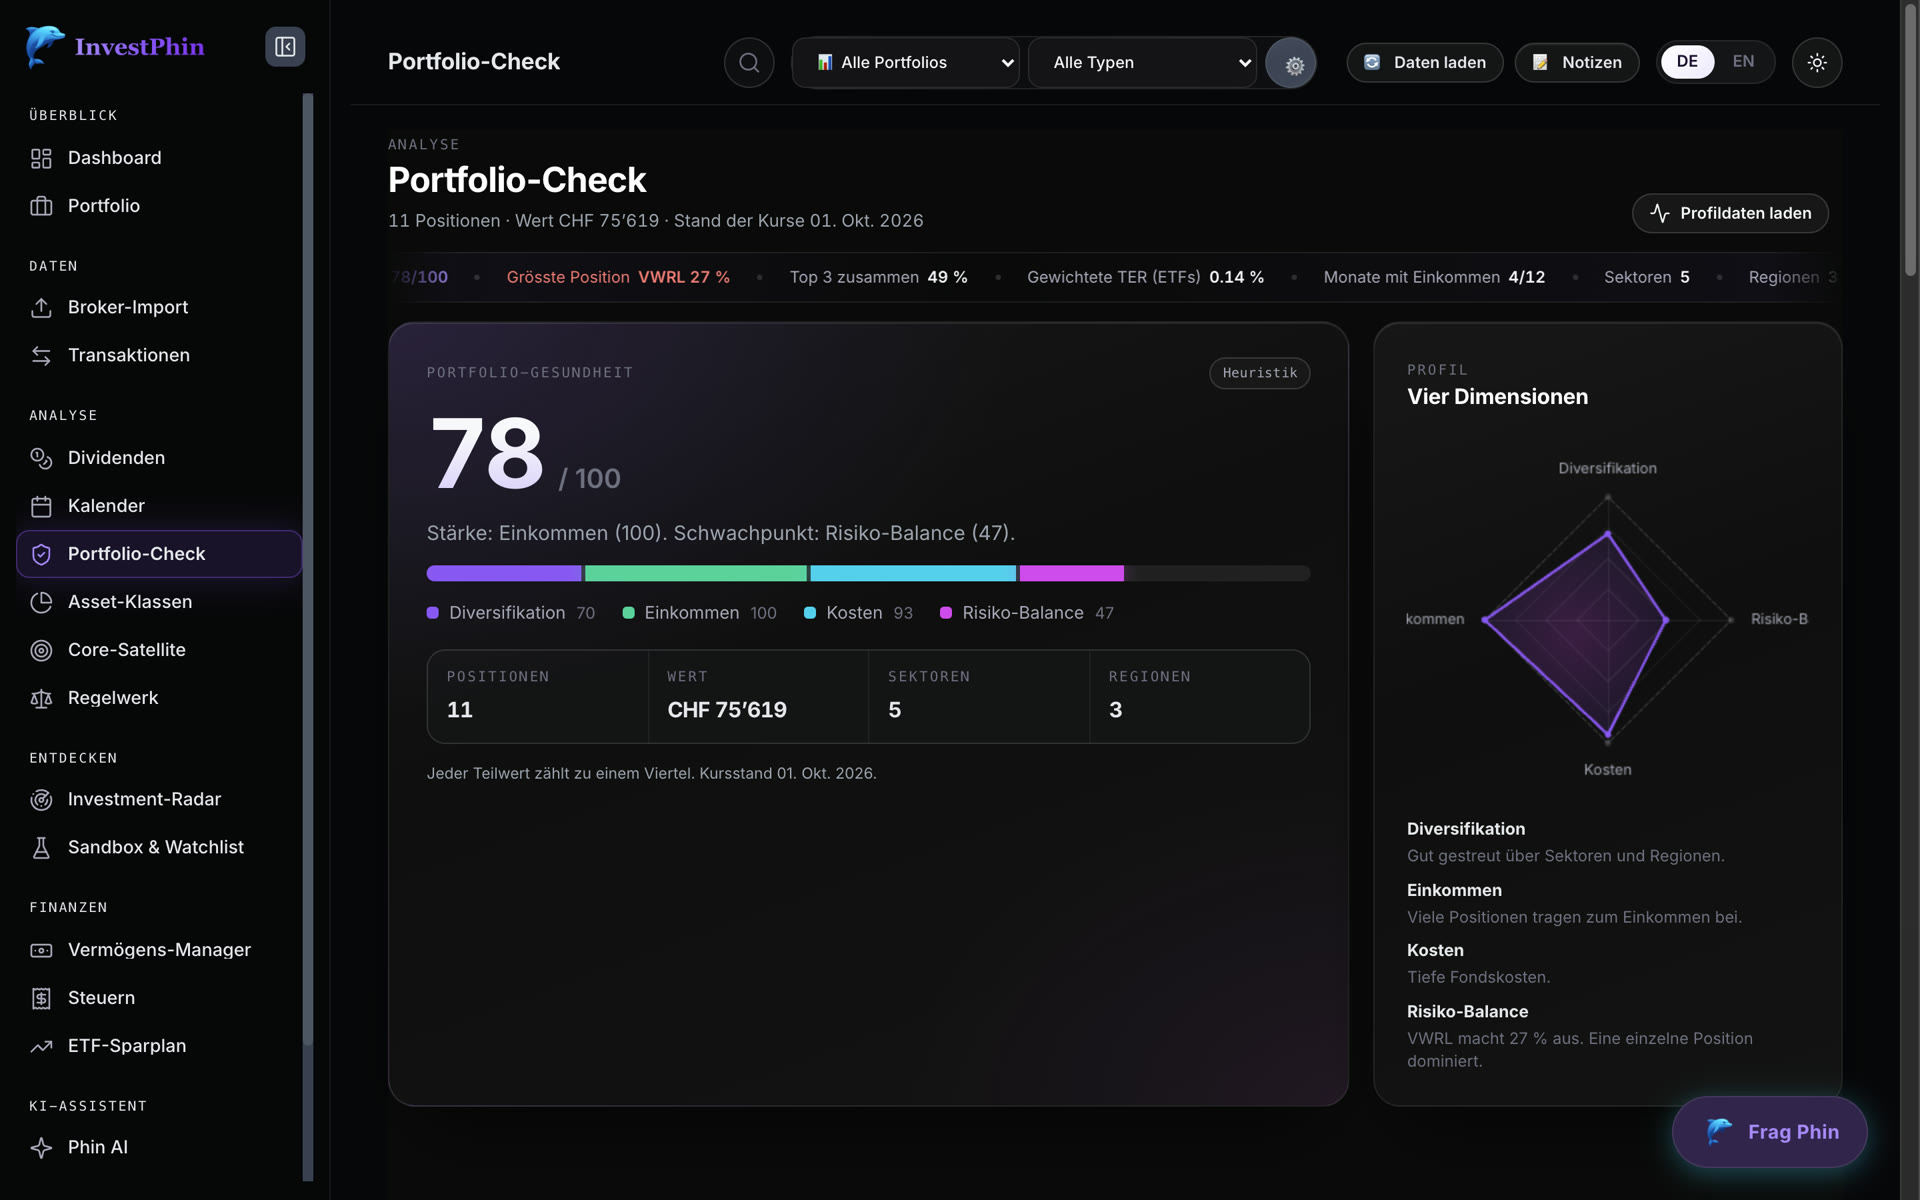
Task: Click the Daten laden button
Action: click(1425, 63)
